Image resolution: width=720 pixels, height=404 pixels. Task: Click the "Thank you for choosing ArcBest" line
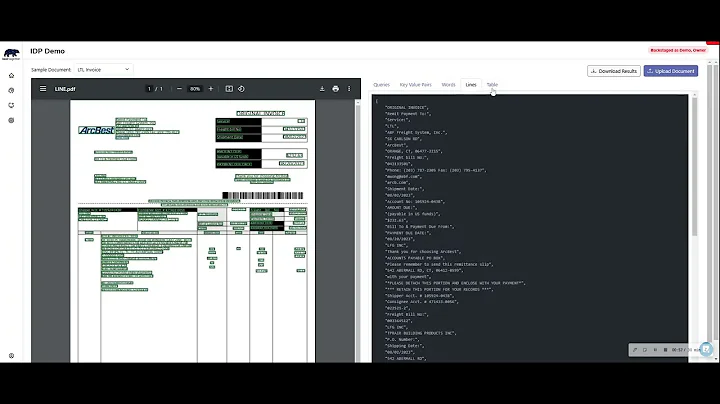click(x=423, y=252)
